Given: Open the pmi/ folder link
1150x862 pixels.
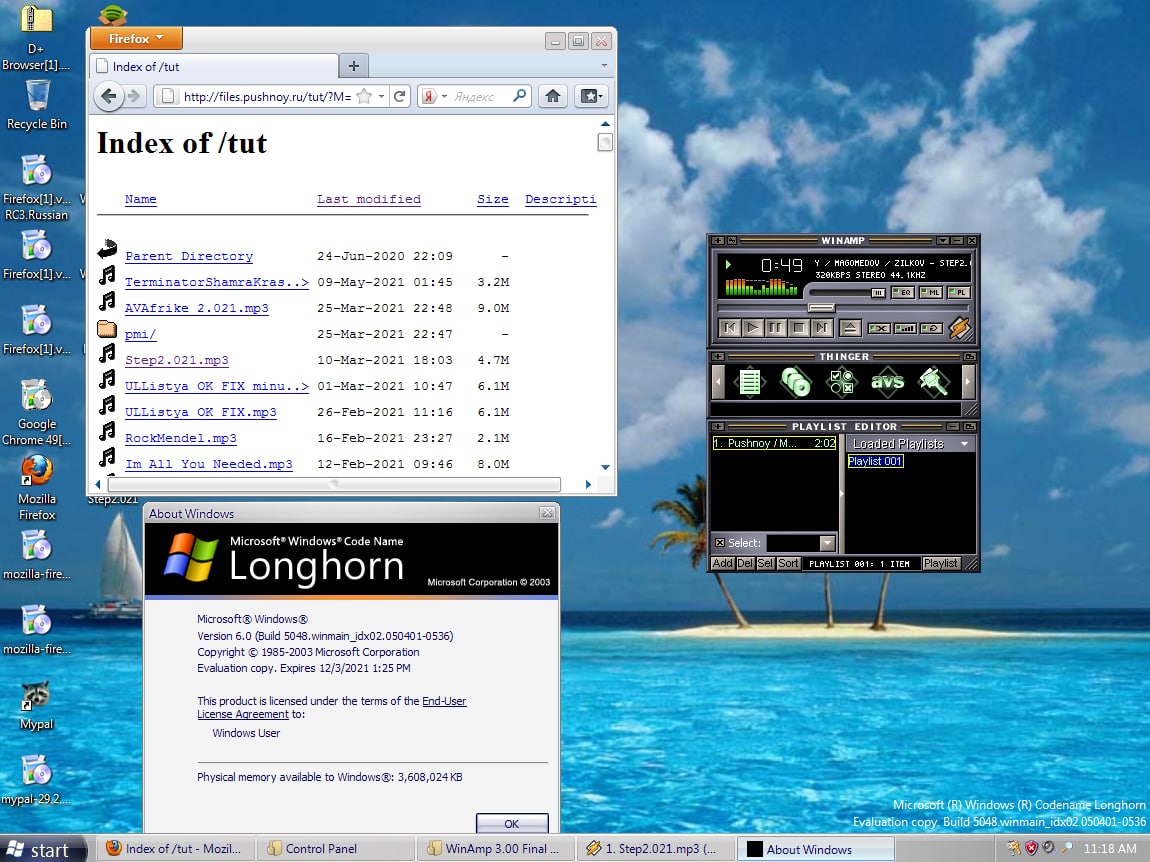Looking at the screenshot, I should pos(140,334).
